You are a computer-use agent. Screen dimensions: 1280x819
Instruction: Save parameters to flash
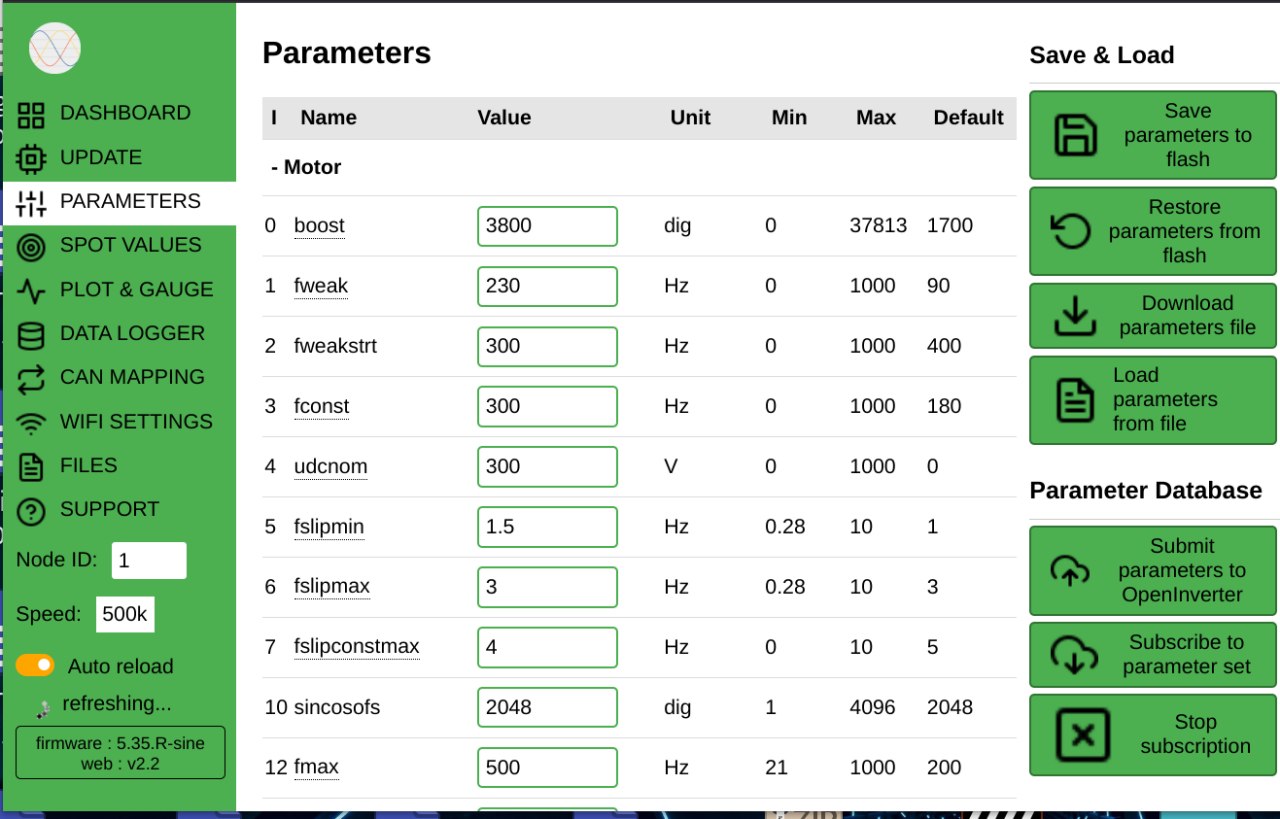1152,135
